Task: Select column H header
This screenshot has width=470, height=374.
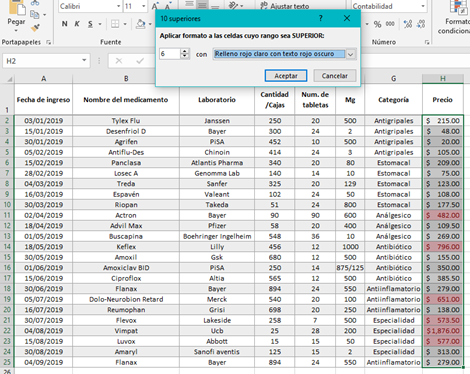Action: pos(443,79)
